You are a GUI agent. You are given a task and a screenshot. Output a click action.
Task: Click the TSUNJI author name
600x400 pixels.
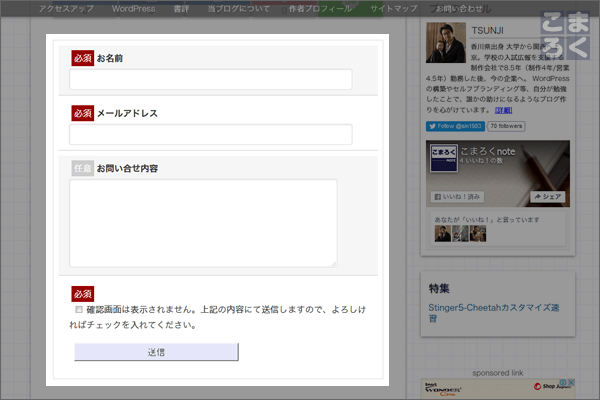pyautogui.click(x=488, y=31)
